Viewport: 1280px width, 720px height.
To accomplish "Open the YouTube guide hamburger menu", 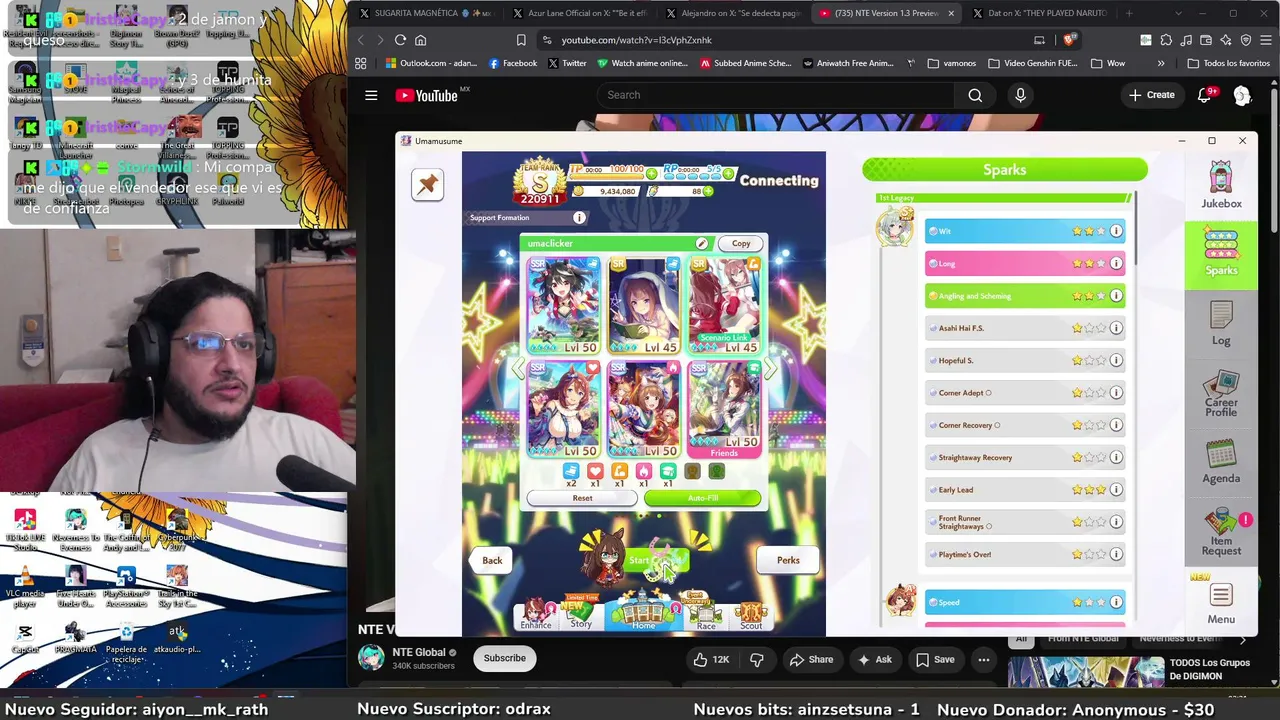I will coord(371,95).
